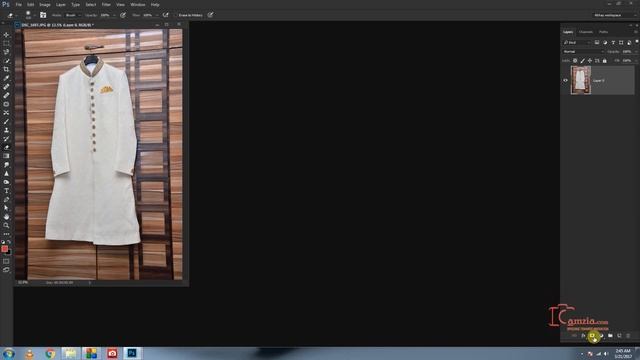This screenshot has width=640, height=360.
Task: Toggle type layer filter icon
Action: (613, 42)
